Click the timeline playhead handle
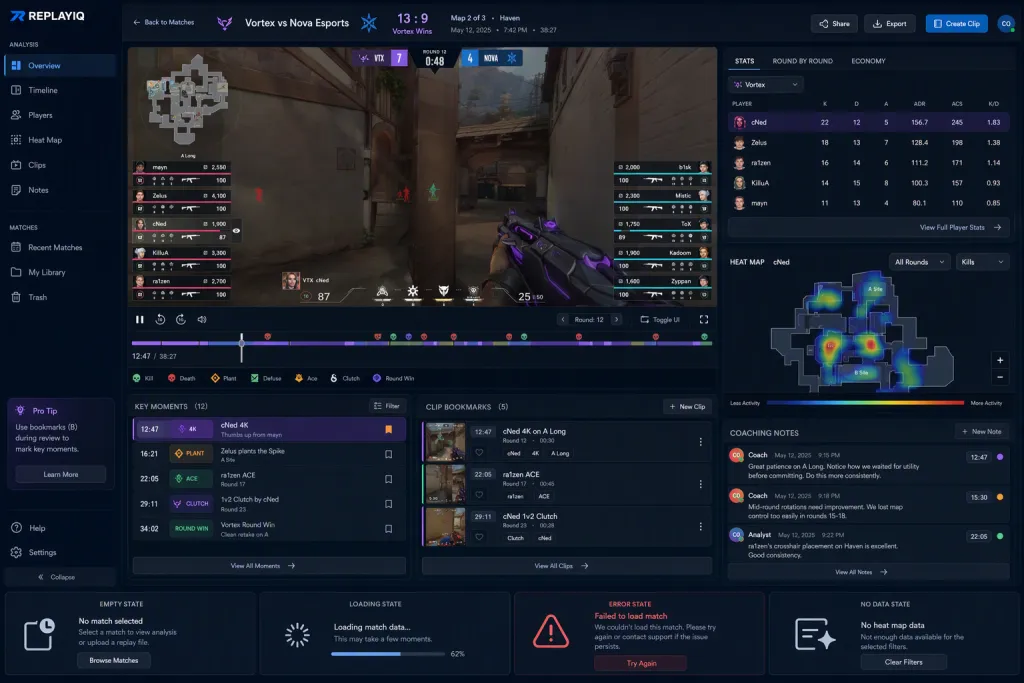This screenshot has height=683, width=1024. point(242,342)
